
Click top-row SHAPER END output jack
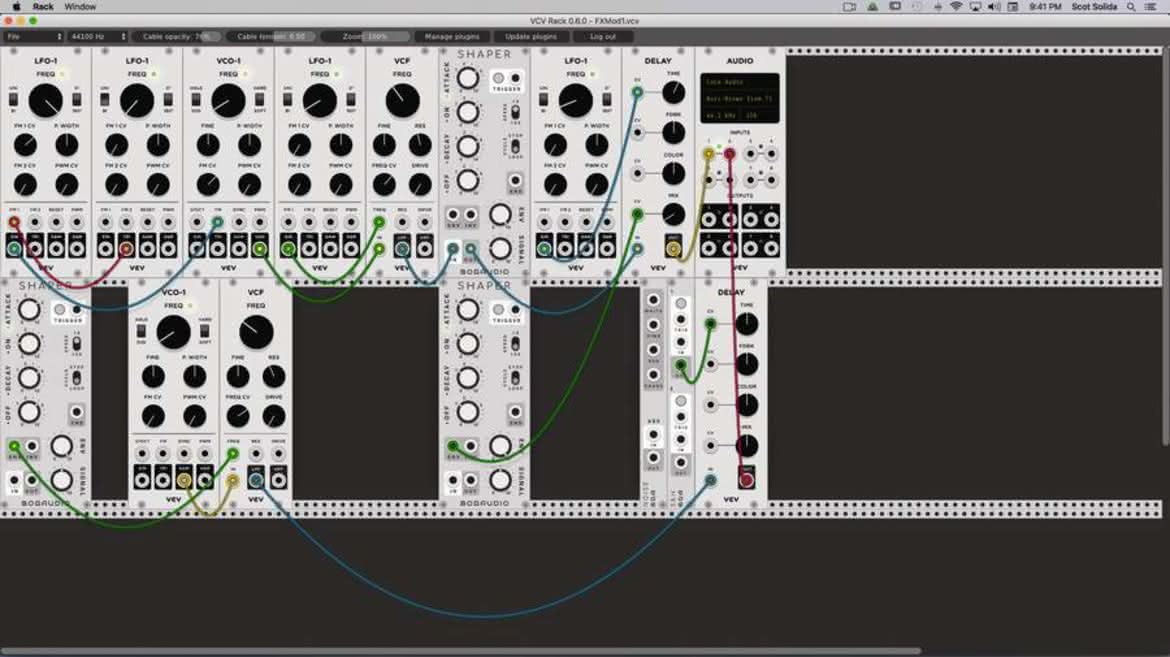click(x=515, y=181)
